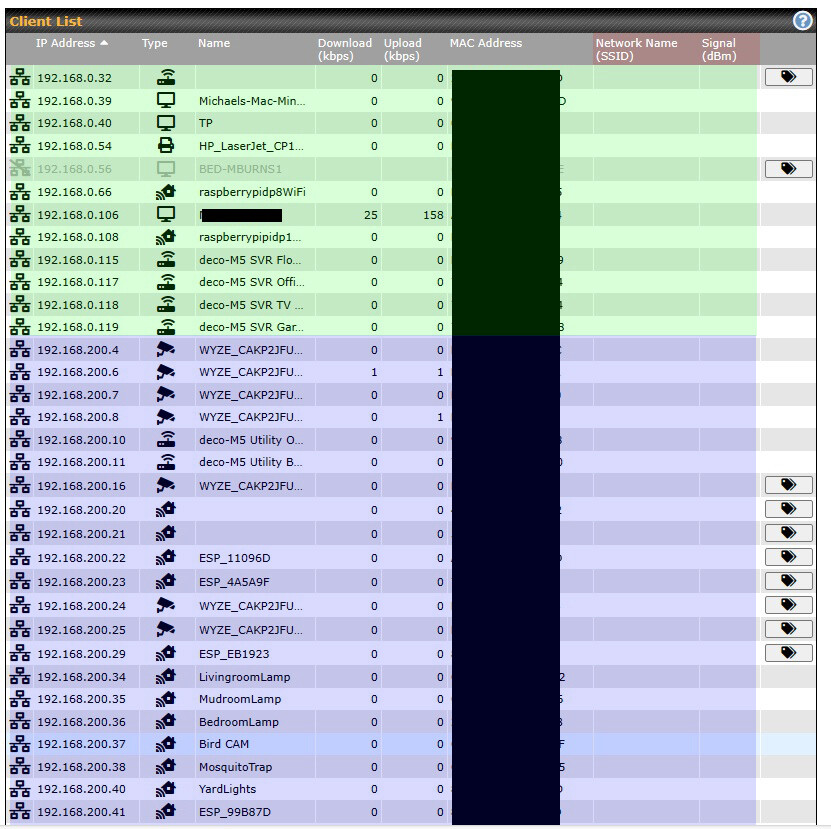Sort by Download (kbps) column header

point(344,49)
